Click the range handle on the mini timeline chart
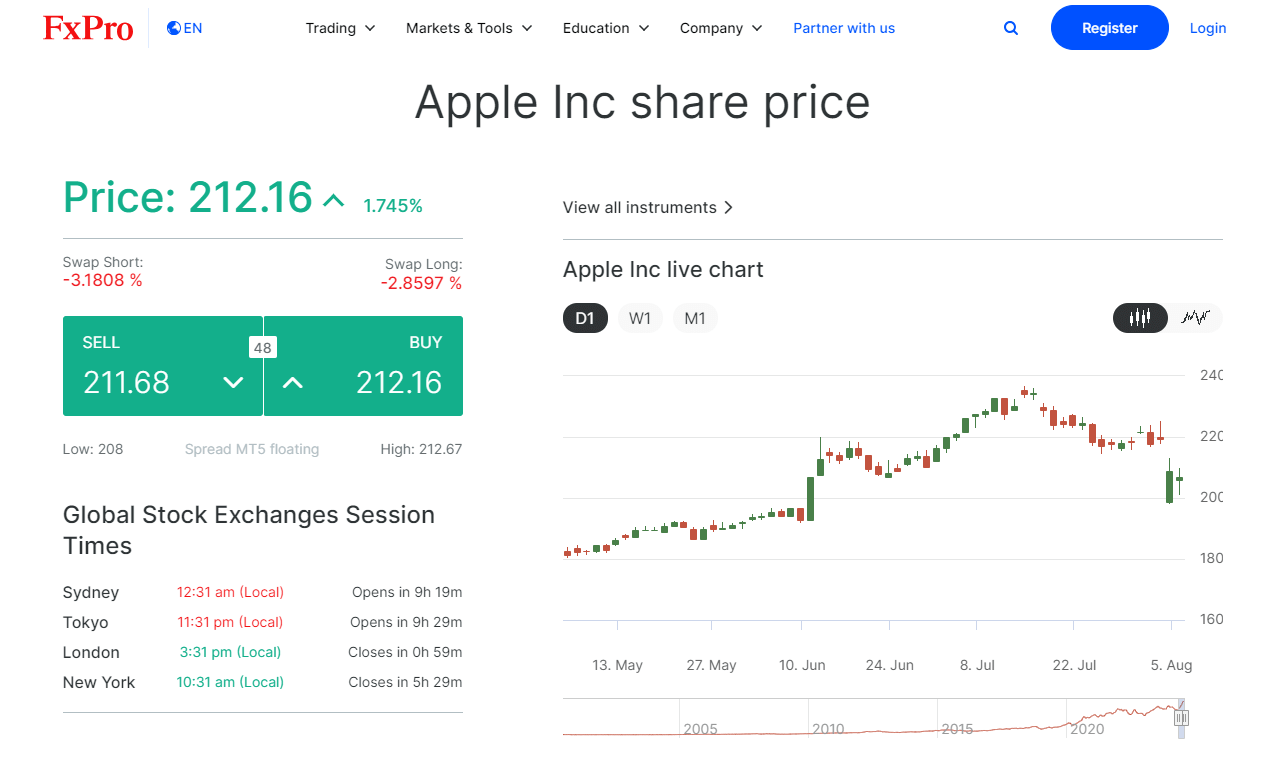The image size is (1267, 760). pos(1181,717)
